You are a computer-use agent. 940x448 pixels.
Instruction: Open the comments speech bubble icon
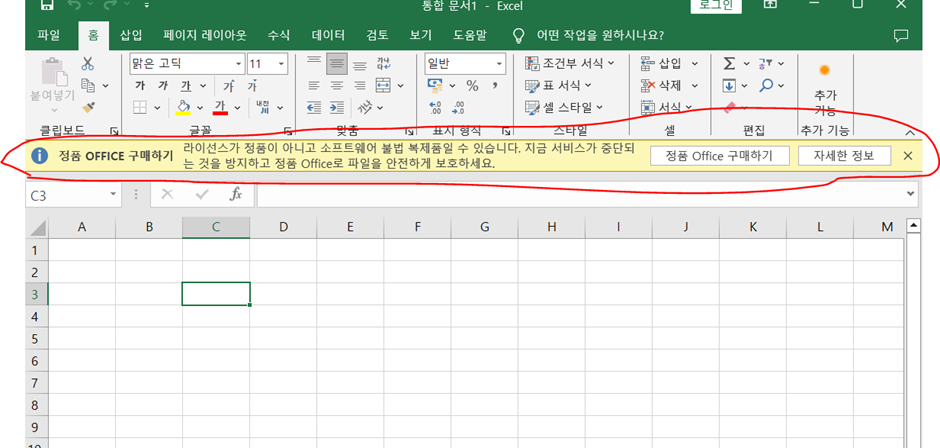[900, 35]
